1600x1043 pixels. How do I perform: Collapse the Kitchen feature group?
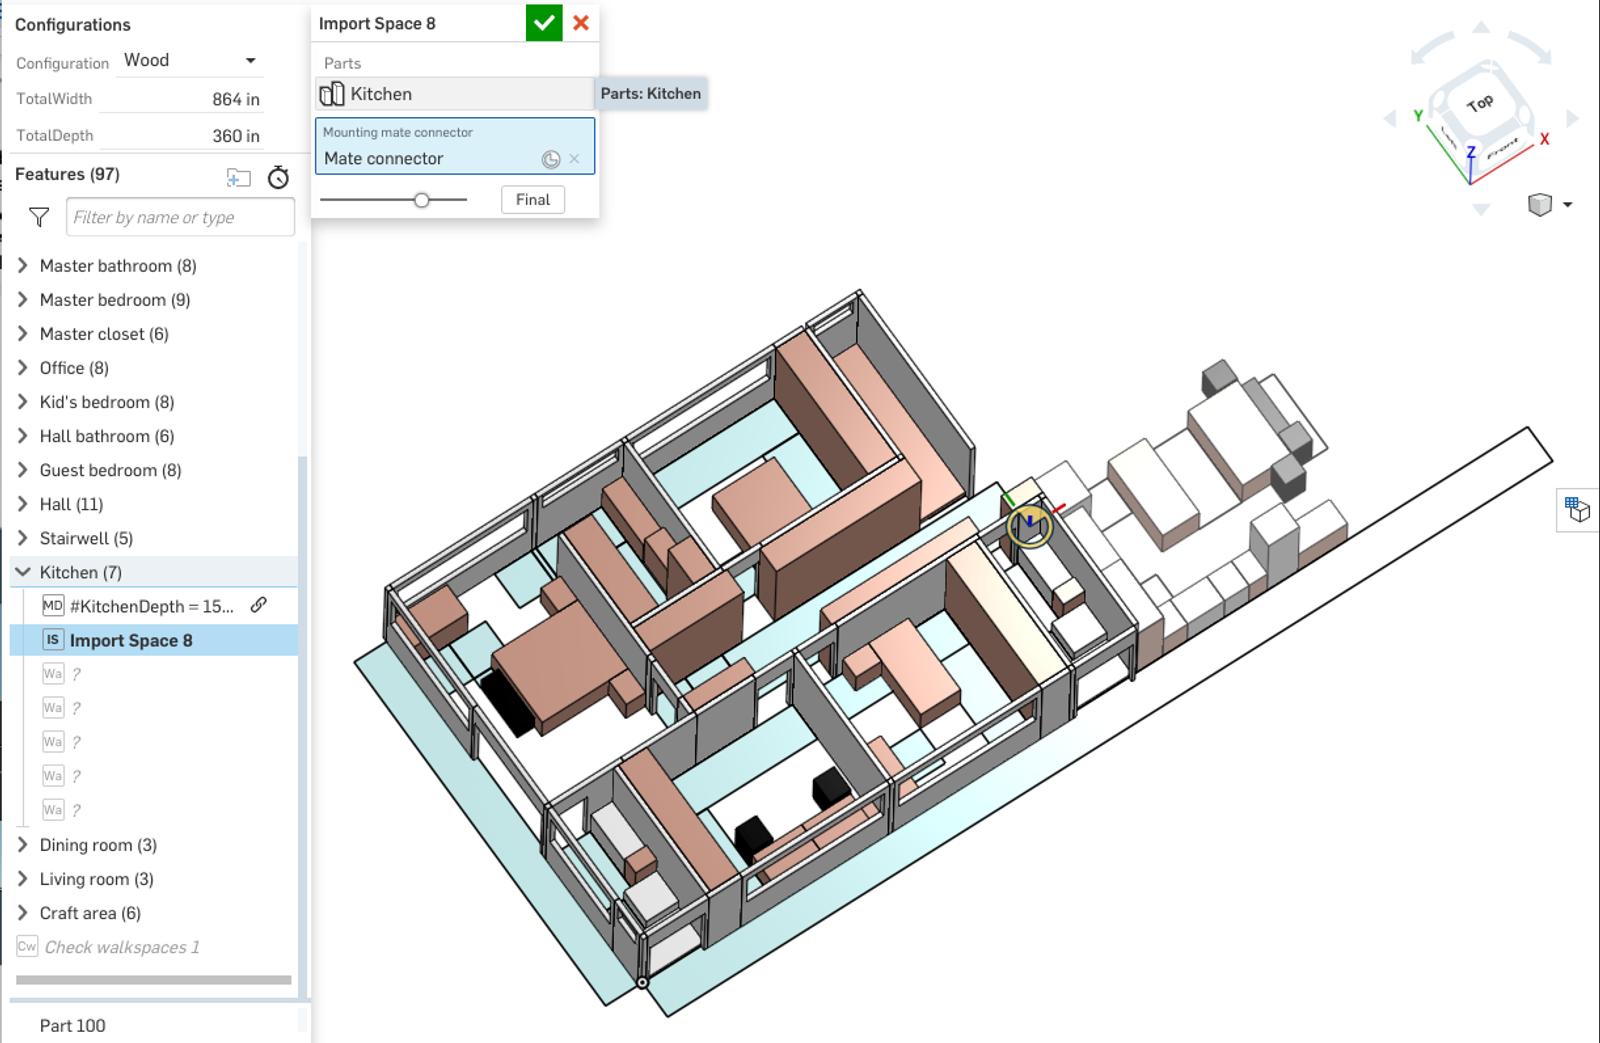point(21,572)
